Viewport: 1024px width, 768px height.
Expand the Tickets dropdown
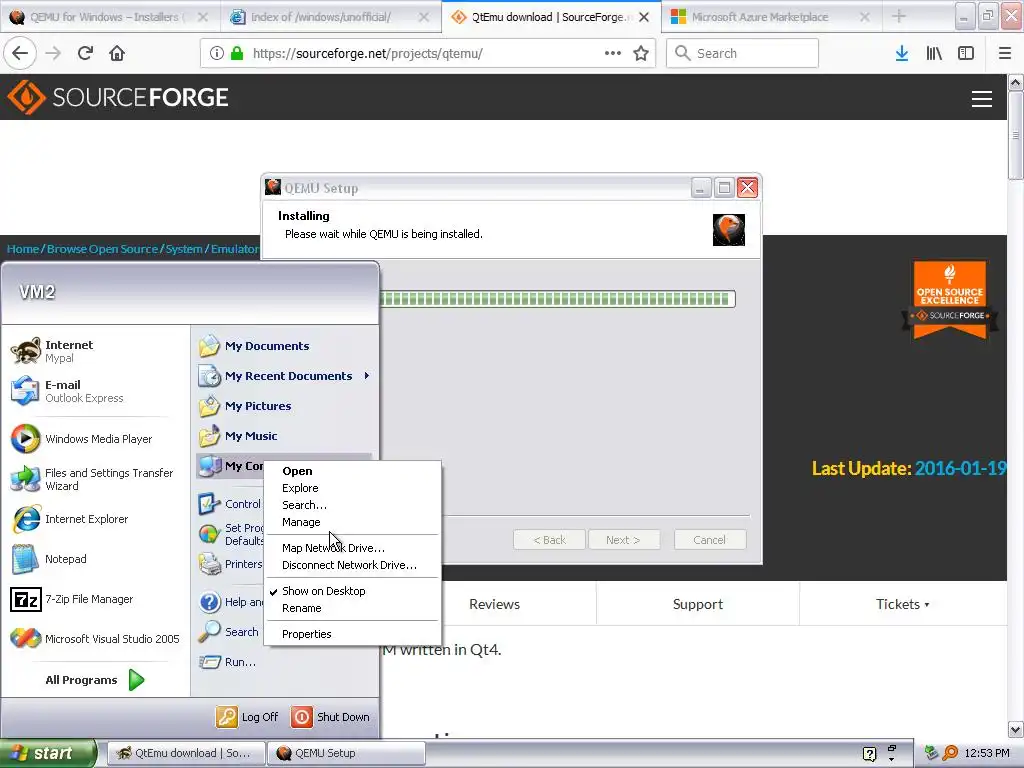[903, 604]
